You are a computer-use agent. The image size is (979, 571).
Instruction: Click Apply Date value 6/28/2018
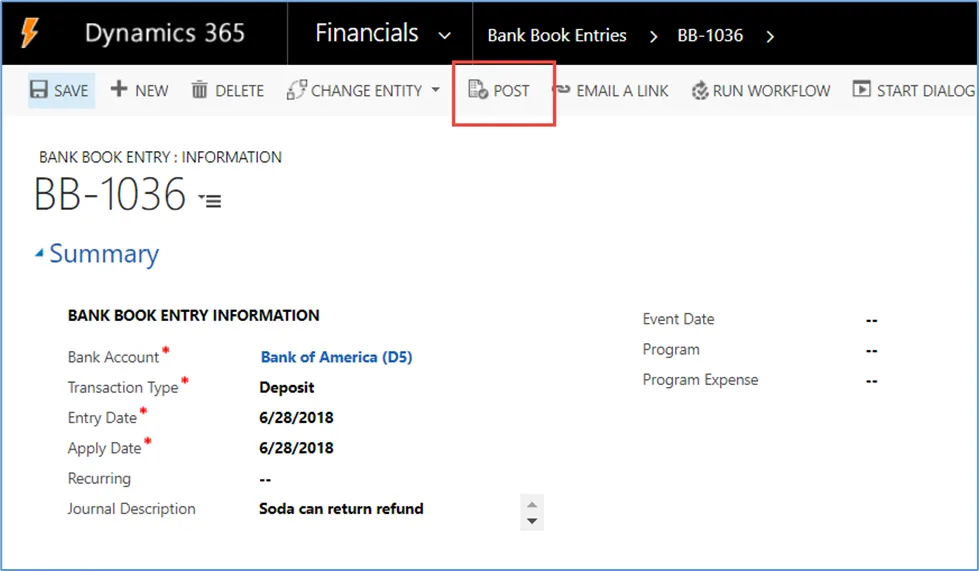[297, 448]
